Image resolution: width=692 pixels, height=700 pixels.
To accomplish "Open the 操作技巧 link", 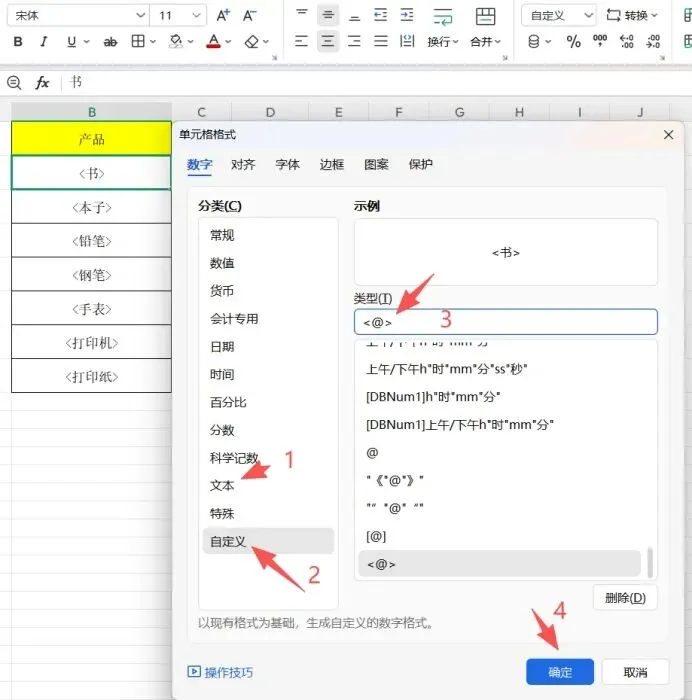I will [x=220, y=672].
